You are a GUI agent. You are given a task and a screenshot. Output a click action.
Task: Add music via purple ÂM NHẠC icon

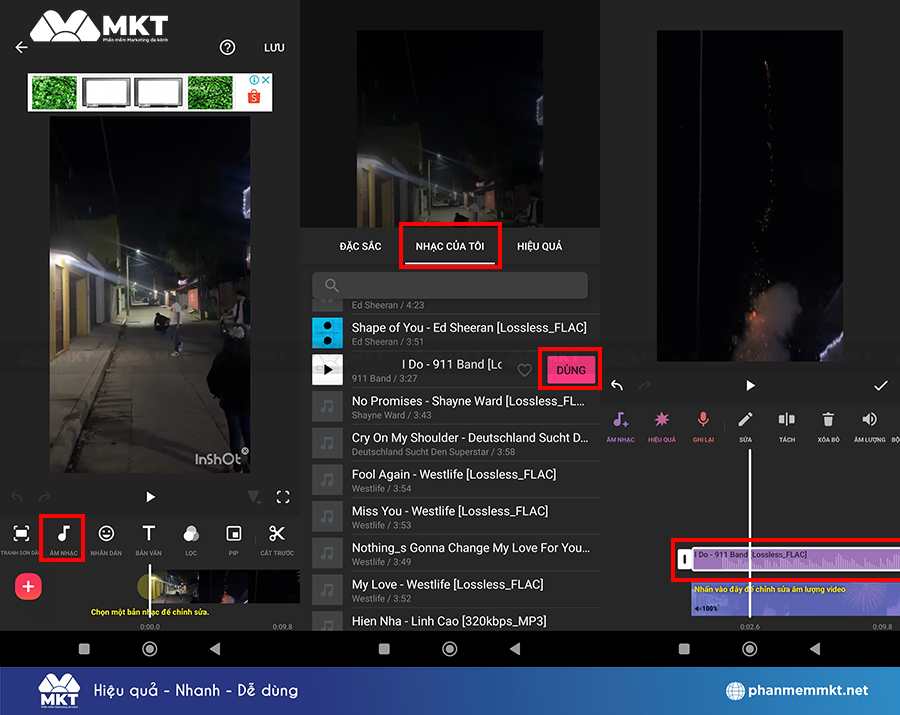(620, 426)
